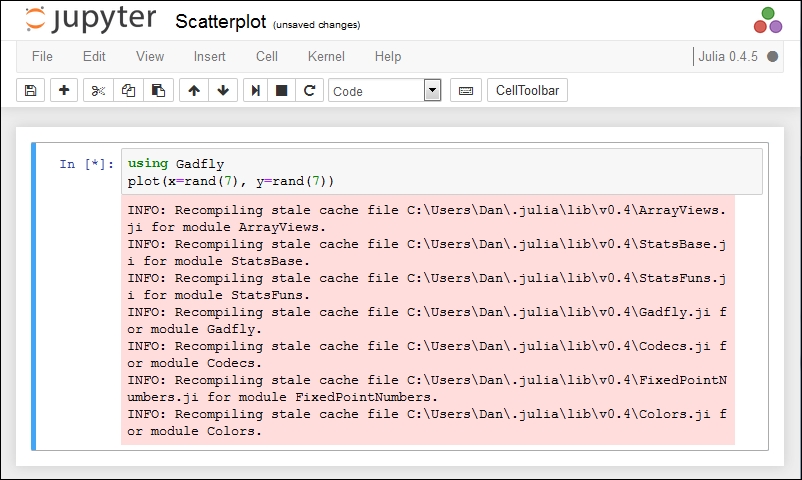Cut selected cell with scissors icon

pyautogui.click(x=98, y=91)
